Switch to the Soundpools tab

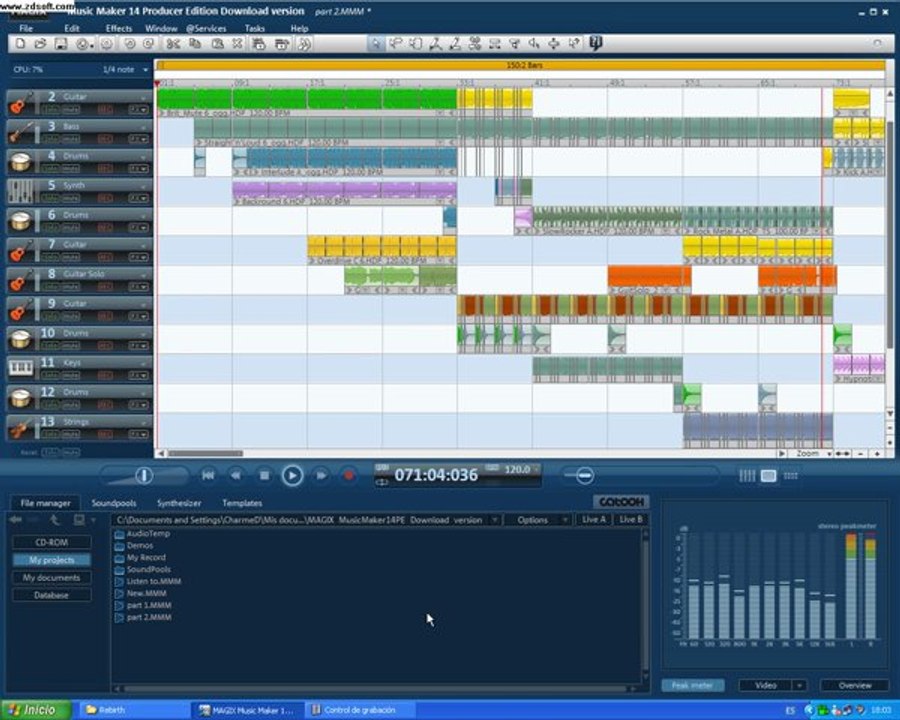coord(113,503)
